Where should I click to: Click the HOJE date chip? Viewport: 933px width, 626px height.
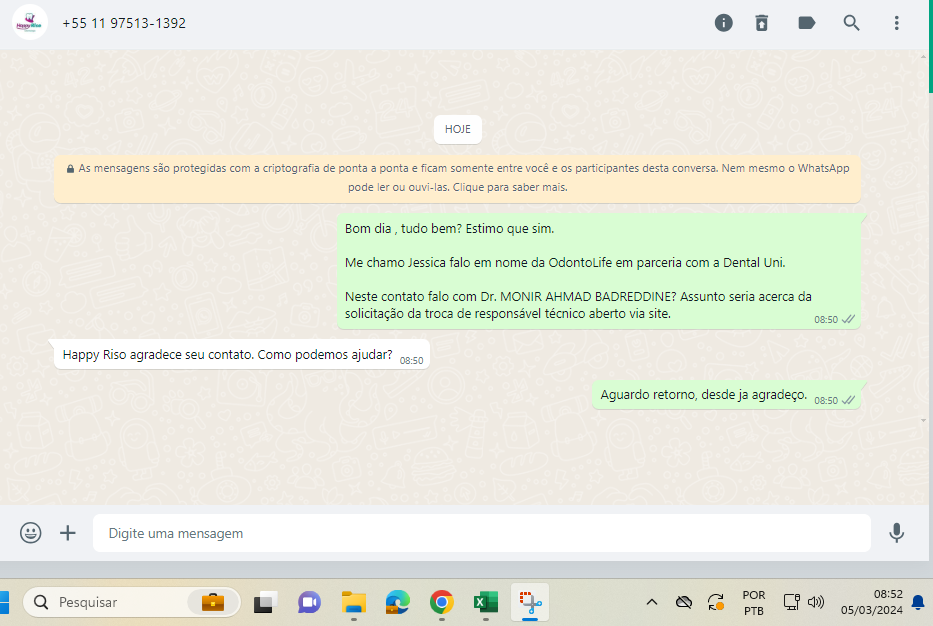(x=458, y=129)
